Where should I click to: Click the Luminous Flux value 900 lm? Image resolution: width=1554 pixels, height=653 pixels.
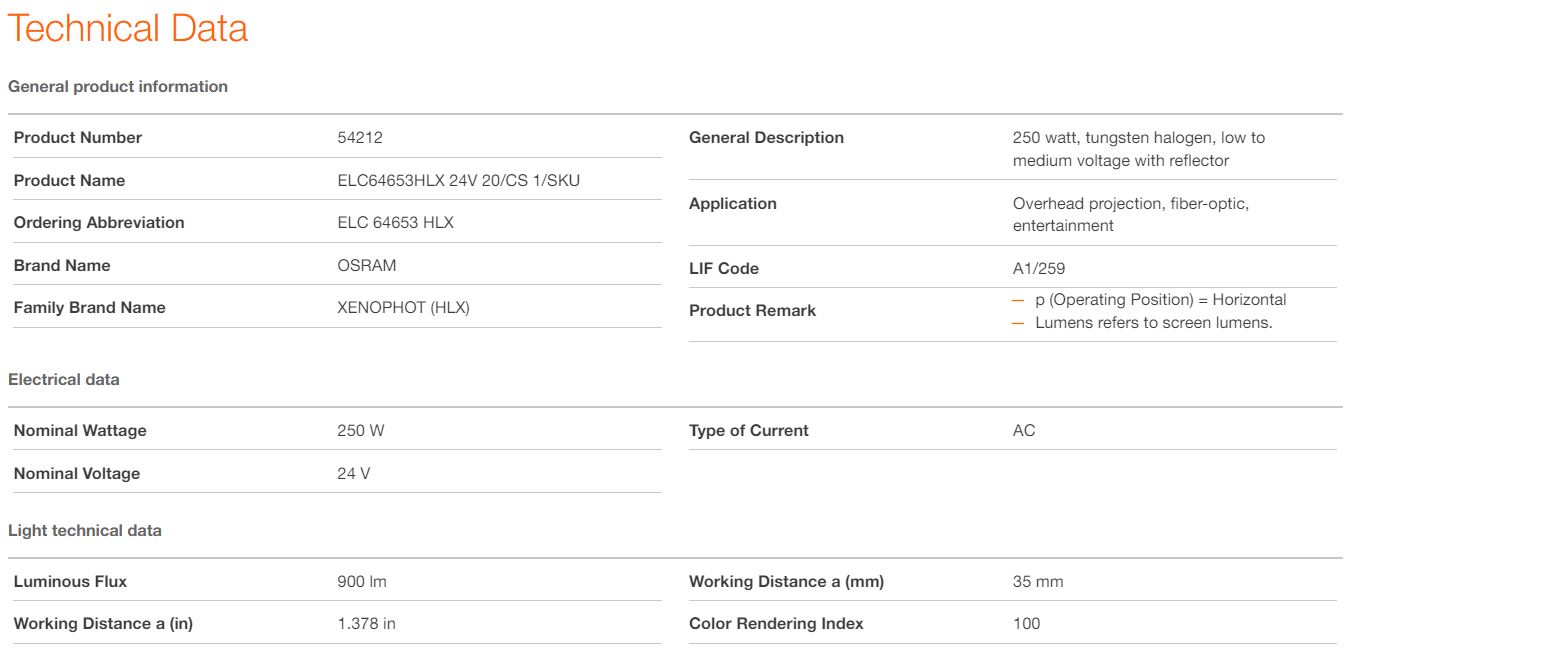(x=362, y=581)
